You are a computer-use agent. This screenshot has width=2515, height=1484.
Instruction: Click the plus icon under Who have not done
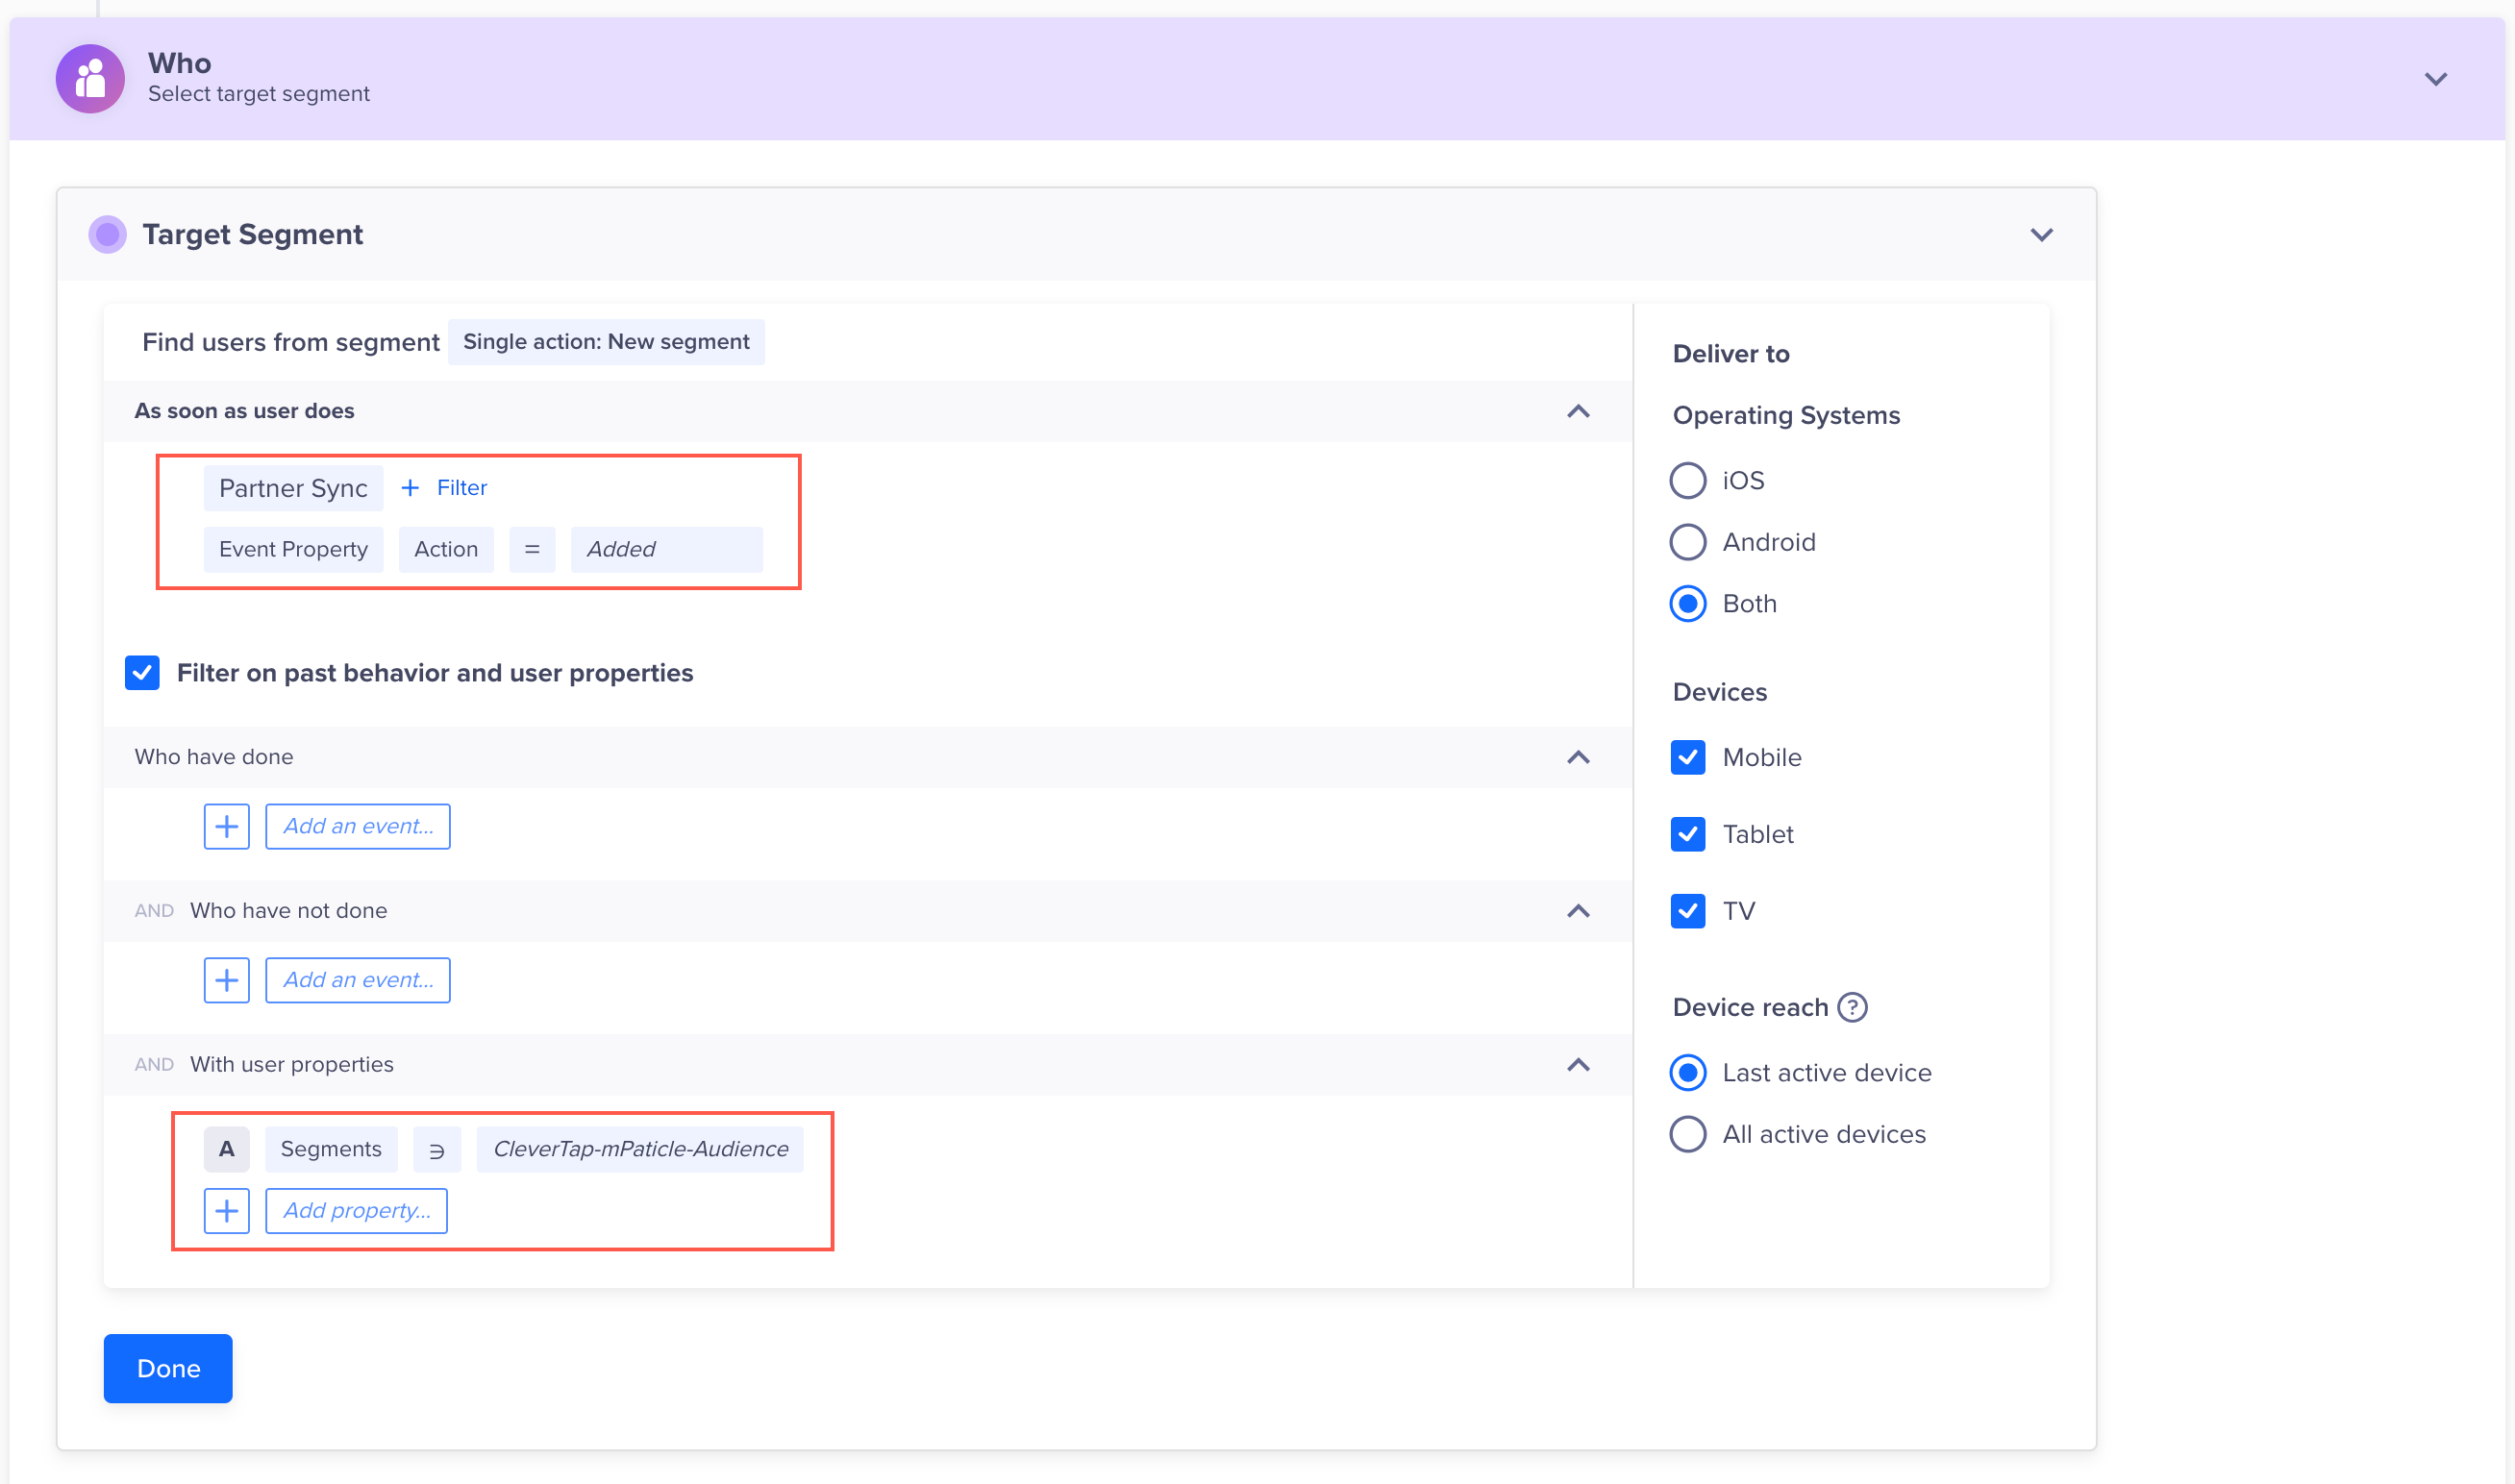click(x=226, y=978)
